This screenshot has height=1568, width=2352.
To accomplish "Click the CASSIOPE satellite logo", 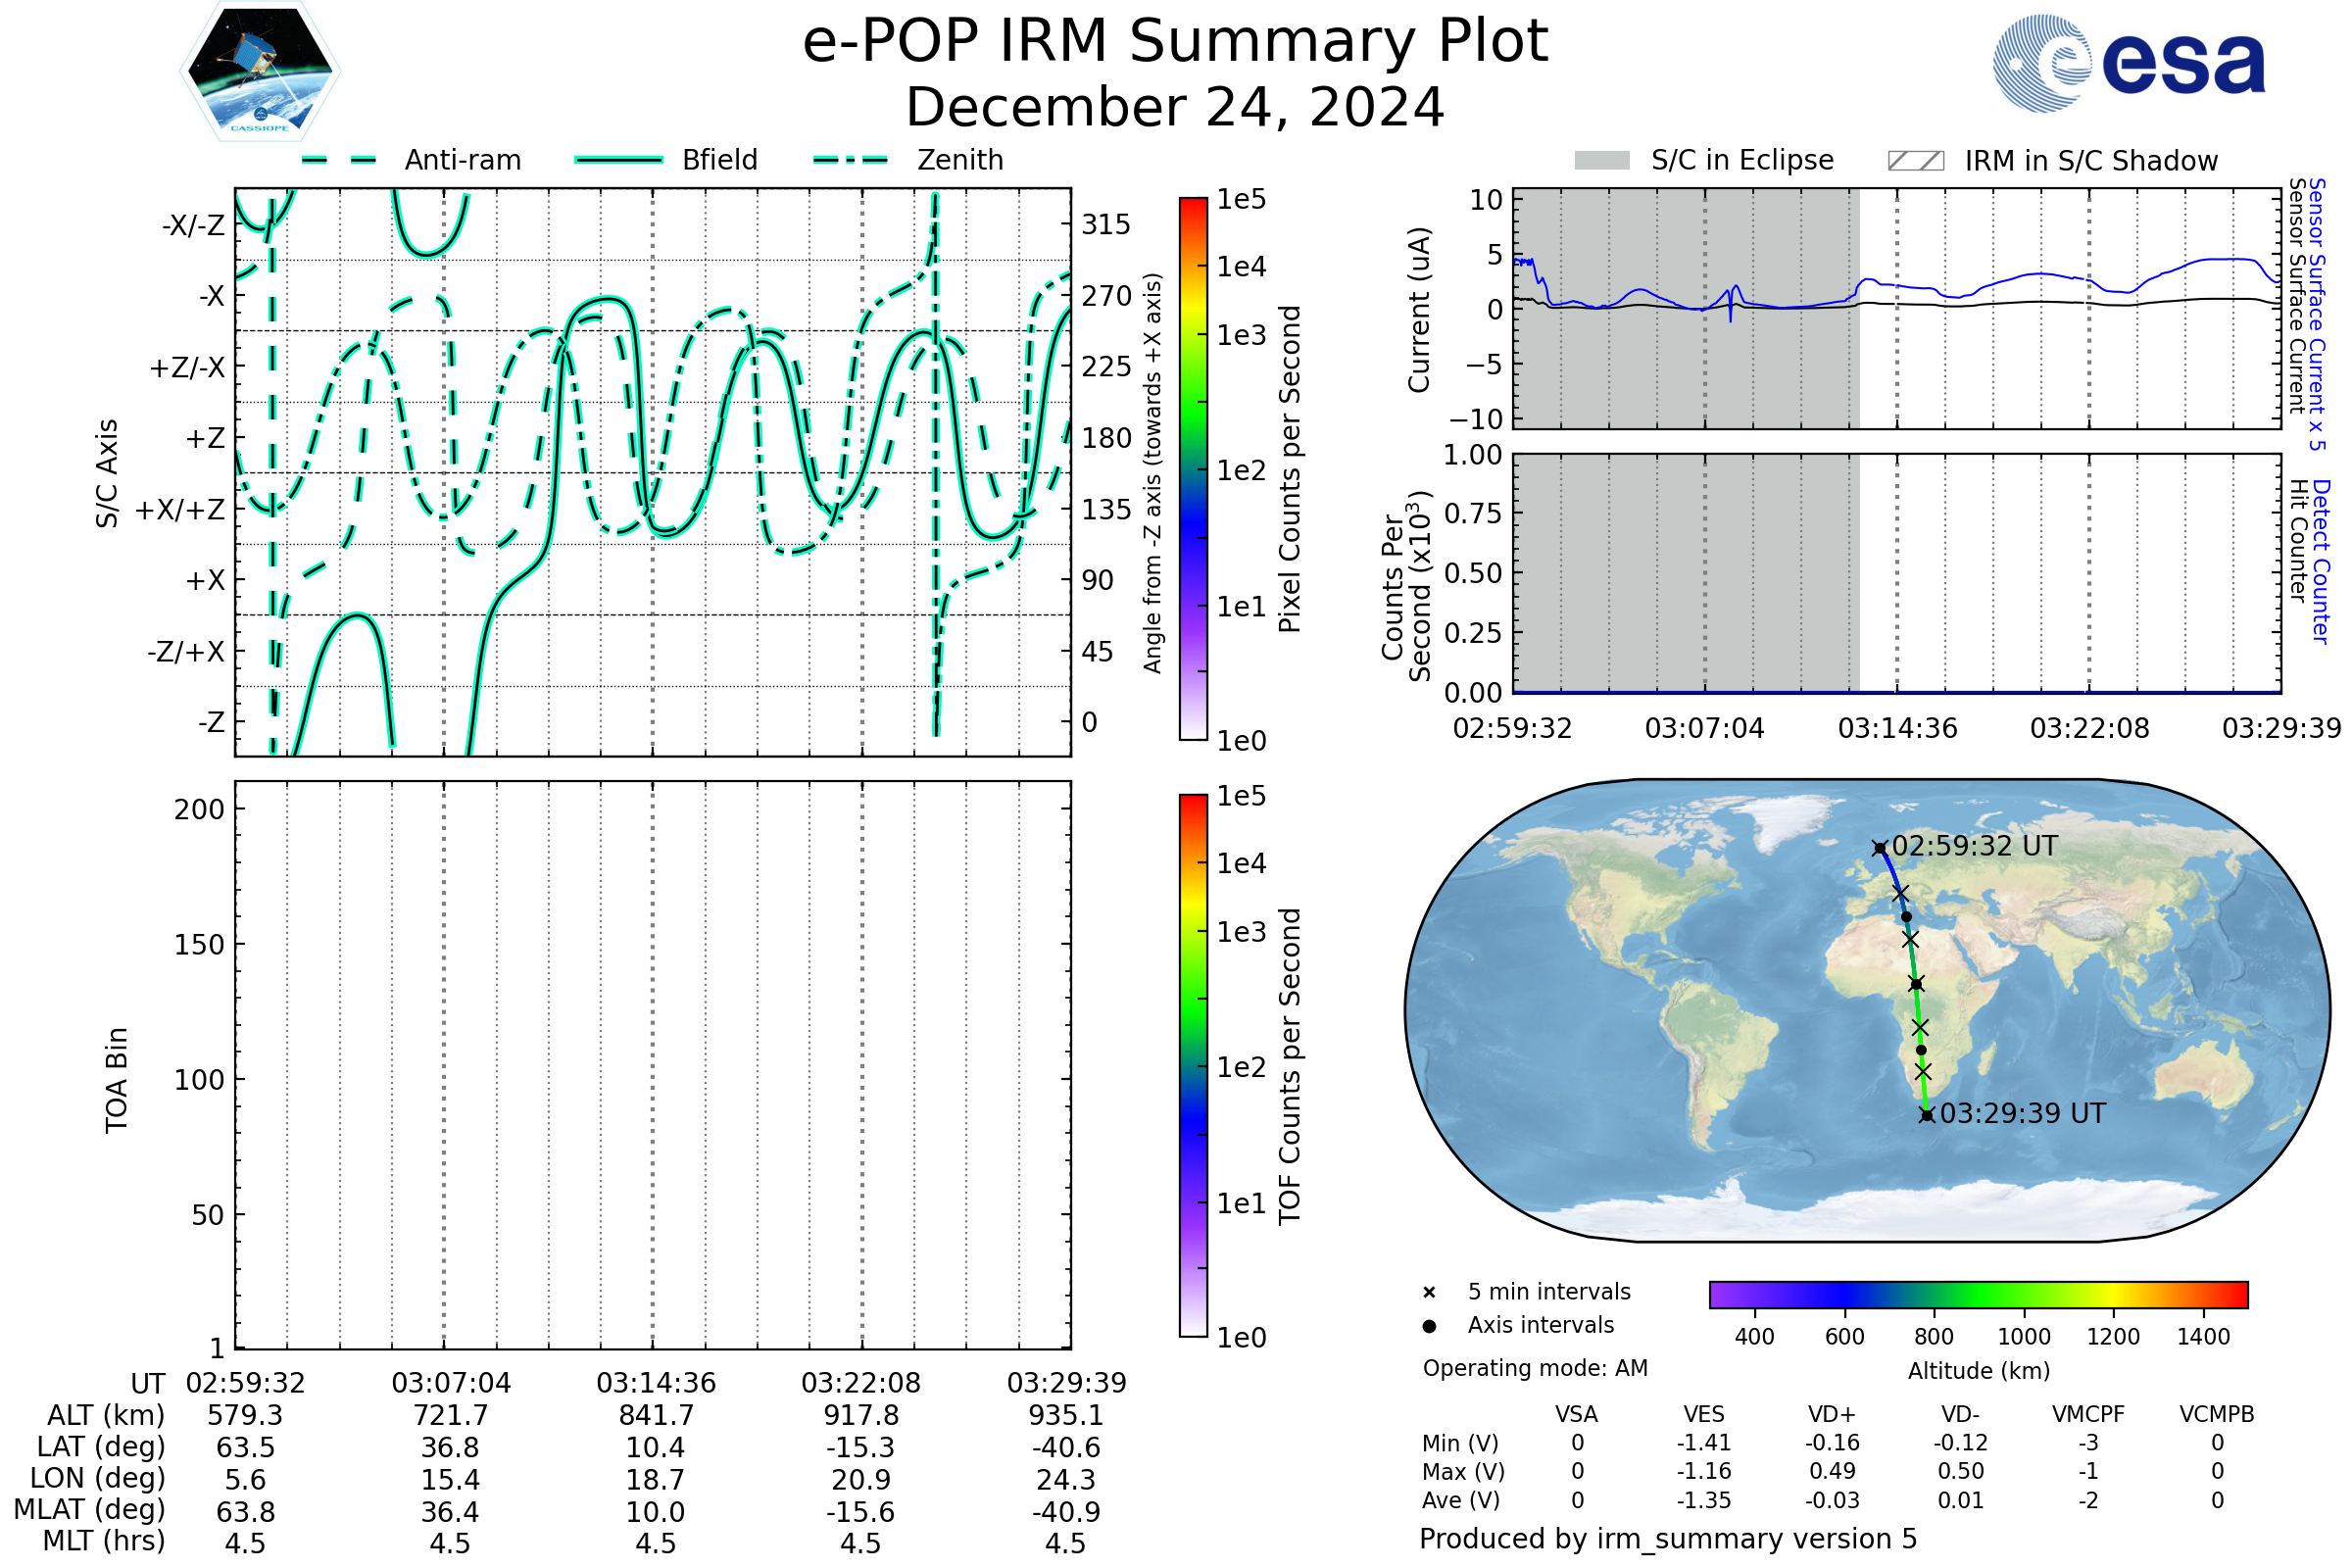I will [x=260, y=72].
